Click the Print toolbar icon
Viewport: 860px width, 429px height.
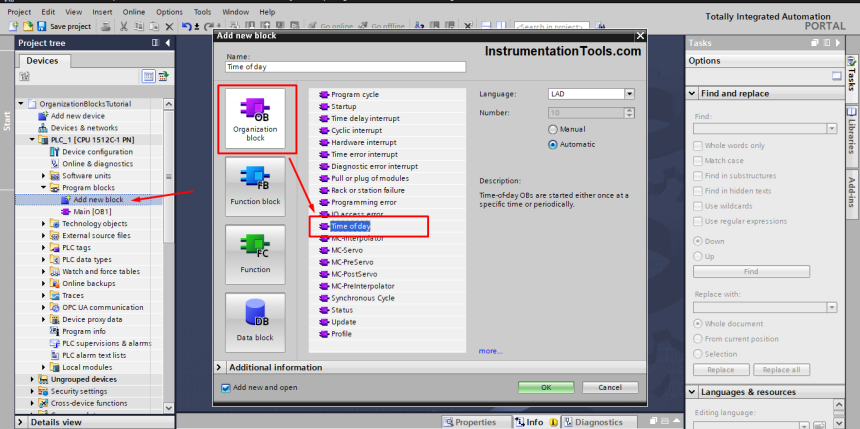click(x=106, y=26)
